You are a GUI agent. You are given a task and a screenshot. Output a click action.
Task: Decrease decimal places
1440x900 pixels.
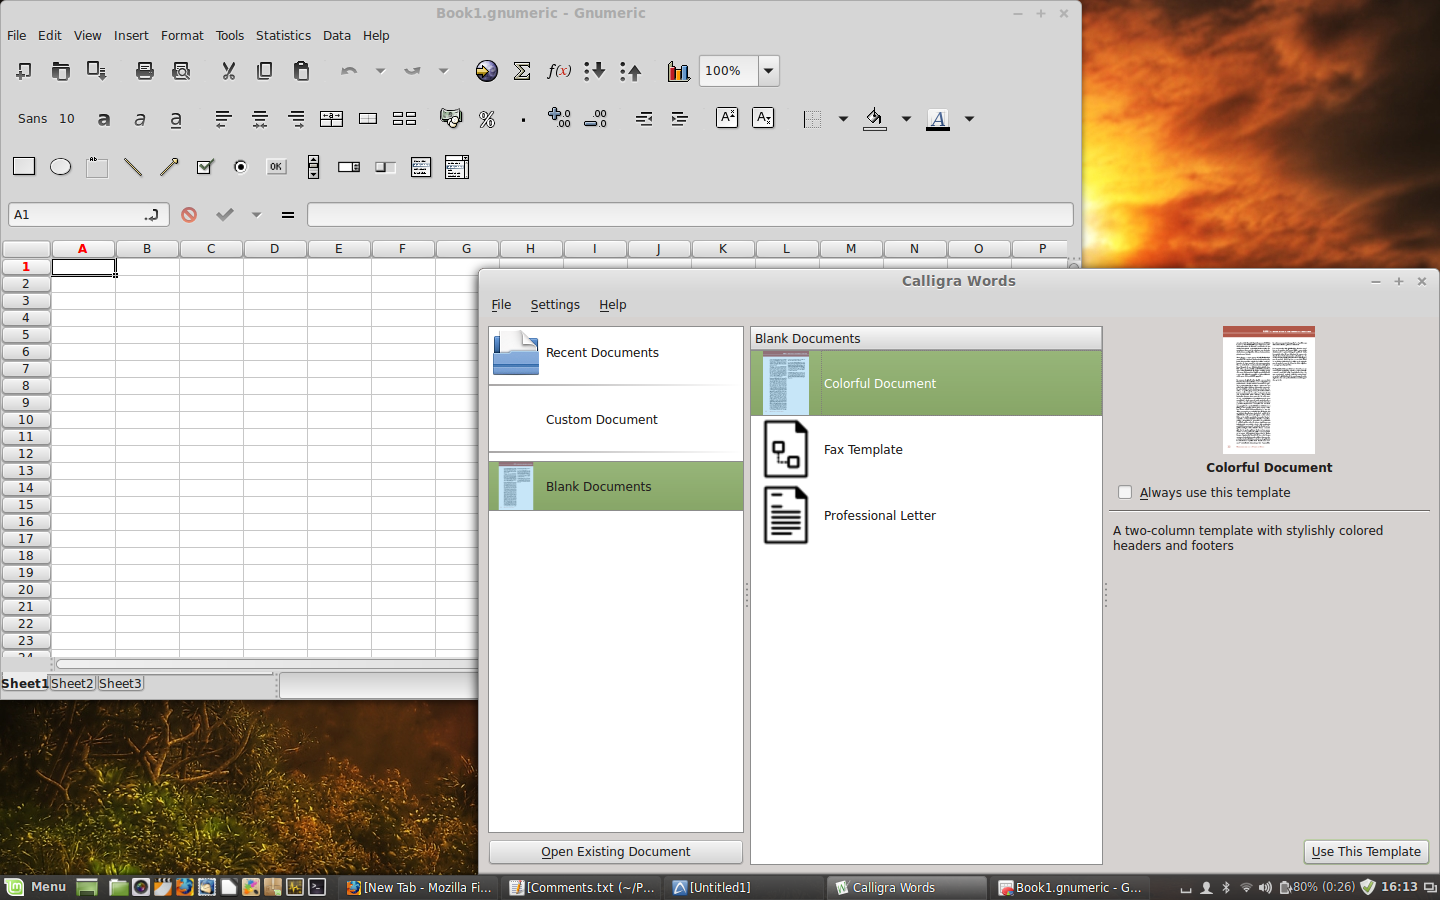point(595,119)
